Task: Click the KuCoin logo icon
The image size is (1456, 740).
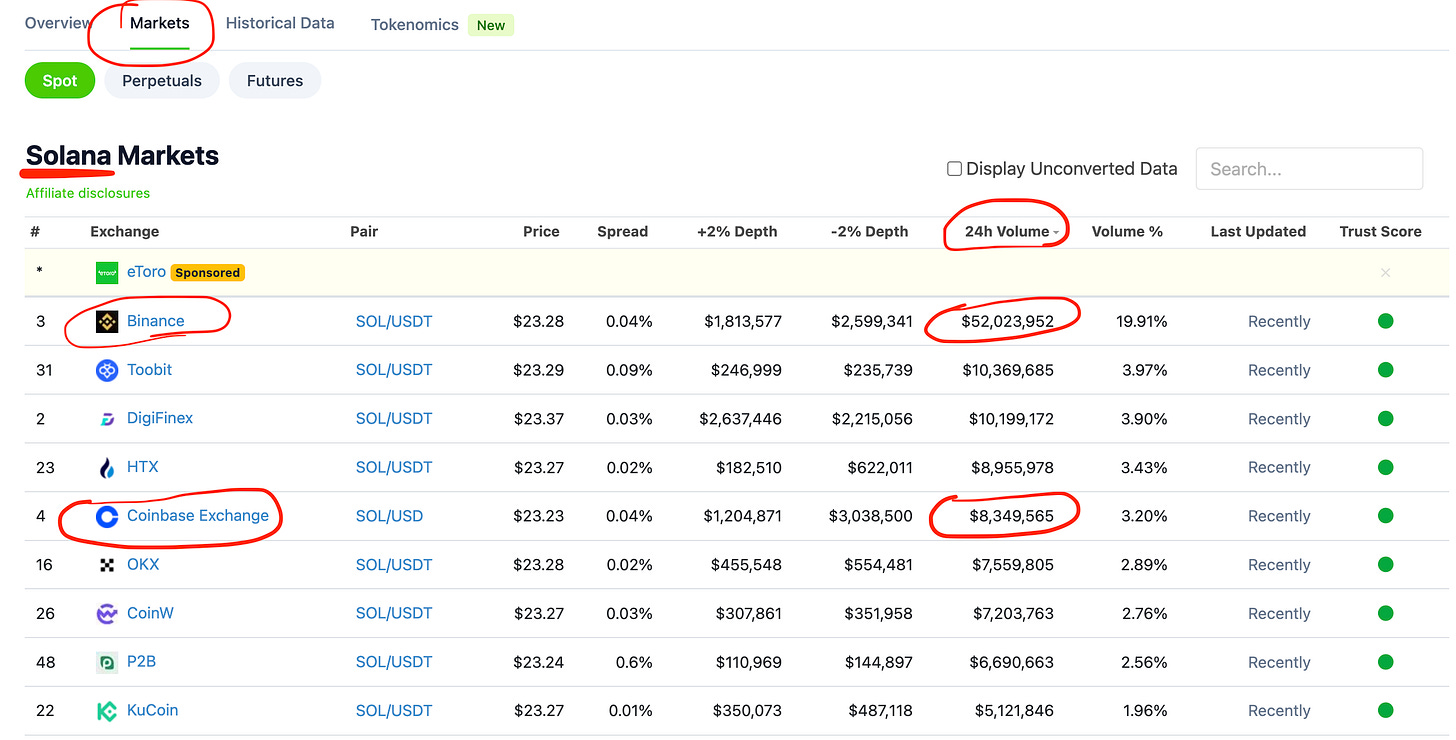Action: [x=107, y=711]
